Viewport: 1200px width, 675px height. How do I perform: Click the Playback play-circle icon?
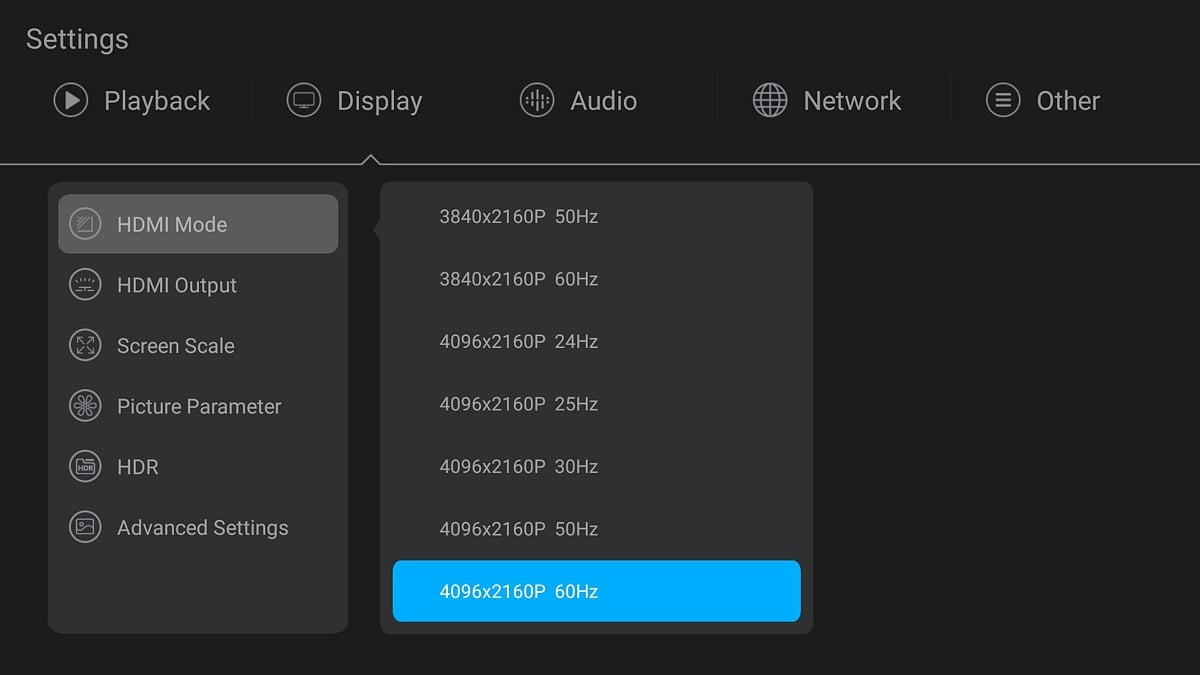coord(71,101)
